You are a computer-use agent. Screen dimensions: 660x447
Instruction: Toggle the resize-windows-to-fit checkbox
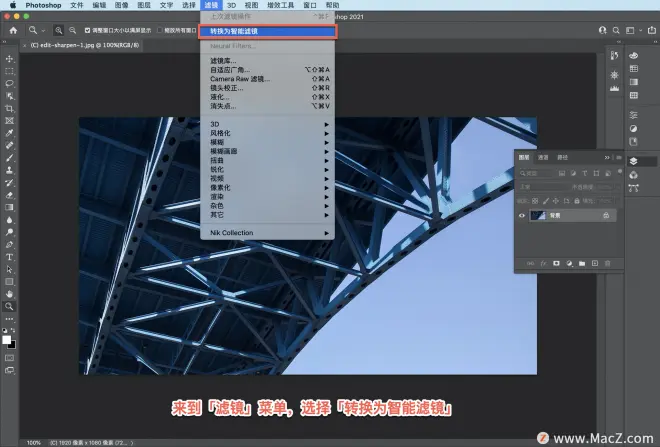(88, 30)
